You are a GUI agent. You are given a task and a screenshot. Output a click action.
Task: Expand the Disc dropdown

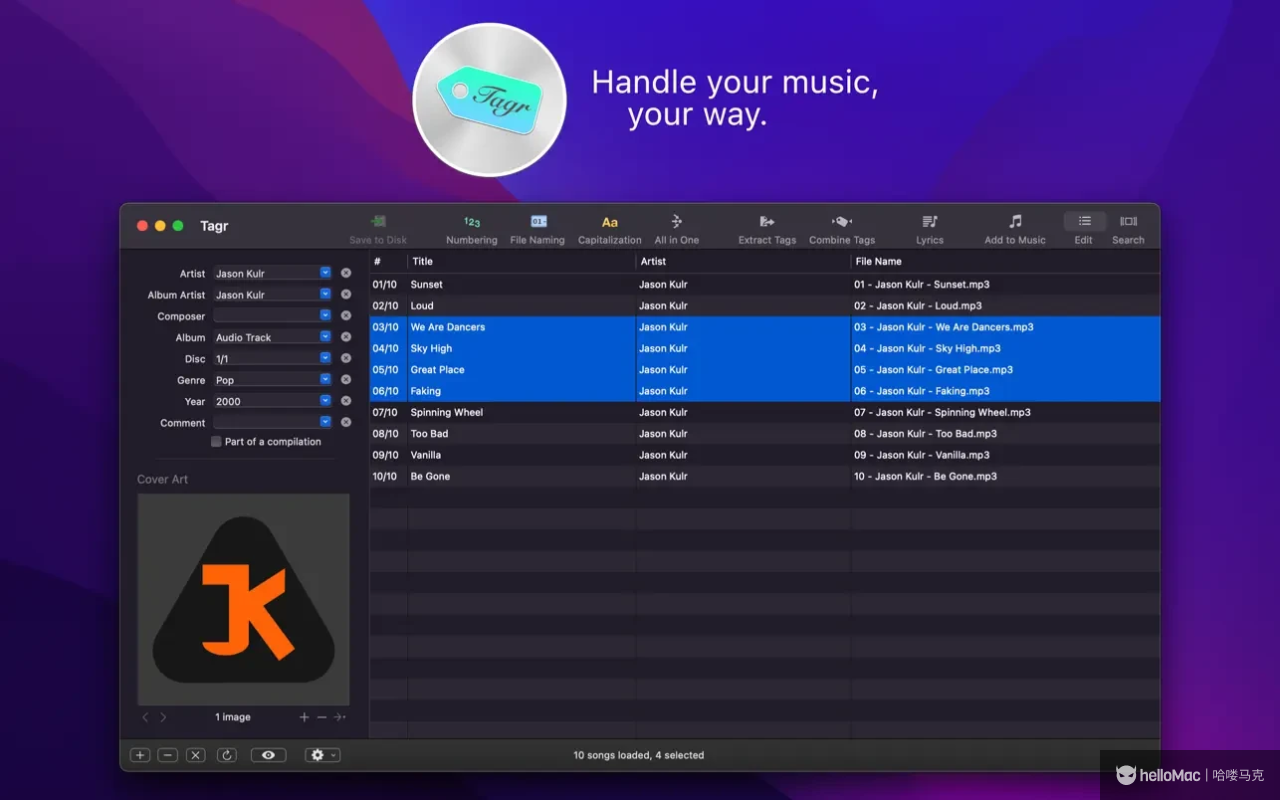pyautogui.click(x=325, y=358)
